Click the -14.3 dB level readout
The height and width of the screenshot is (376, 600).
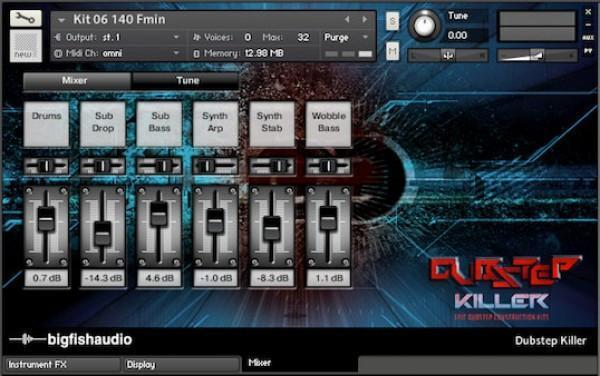pos(103,278)
